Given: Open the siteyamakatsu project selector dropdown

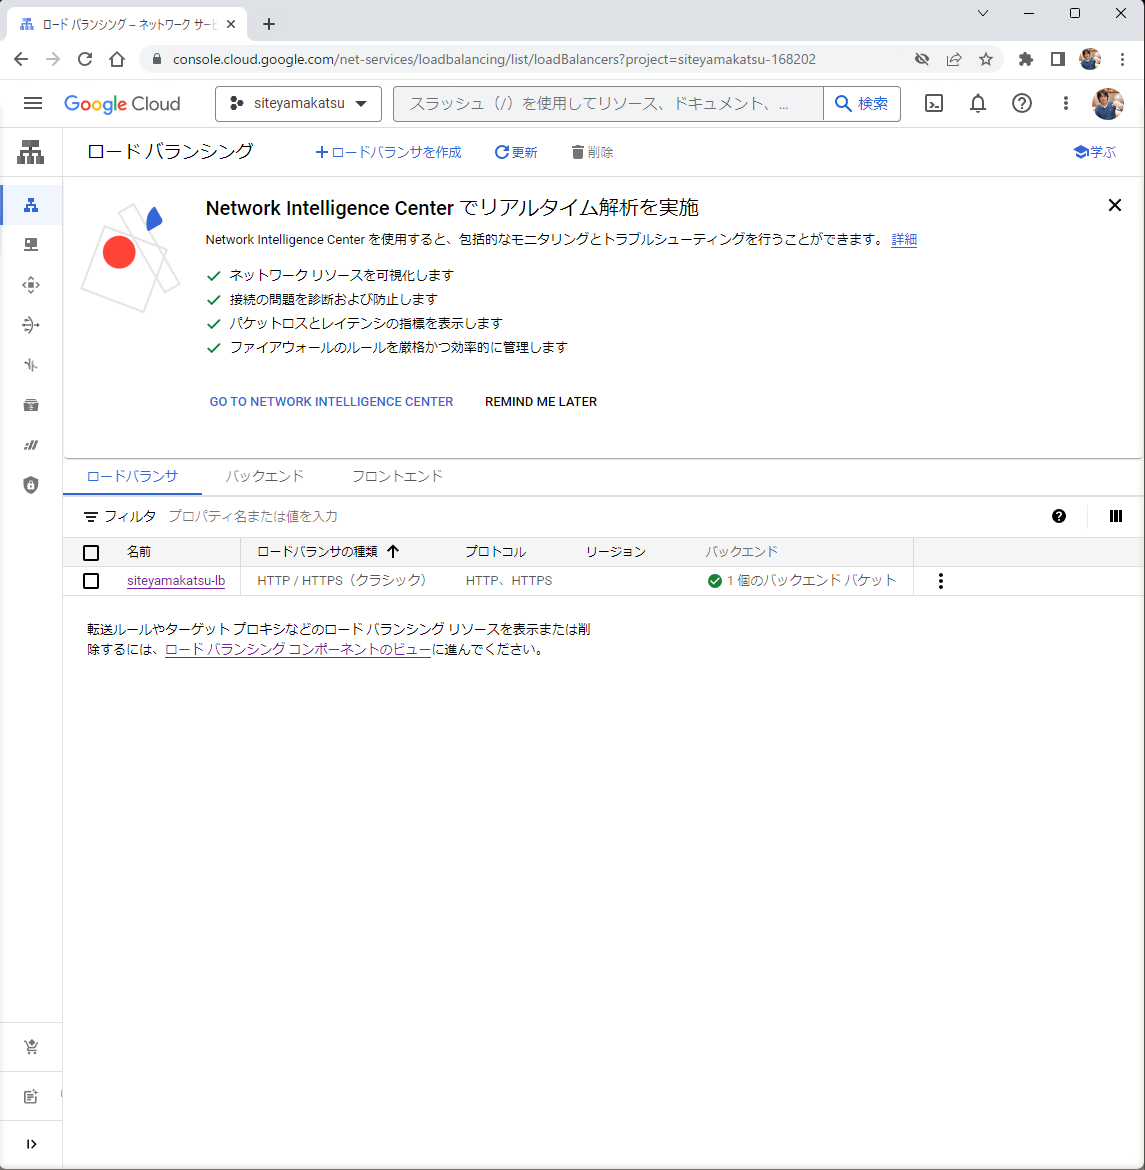Looking at the screenshot, I should click(x=299, y=104).
